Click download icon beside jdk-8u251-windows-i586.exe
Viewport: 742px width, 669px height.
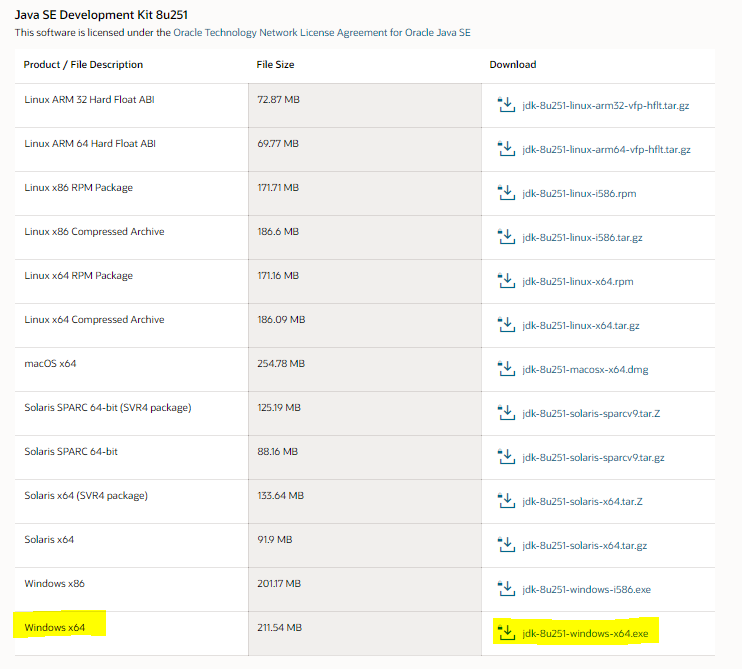[x=506, y=589]
